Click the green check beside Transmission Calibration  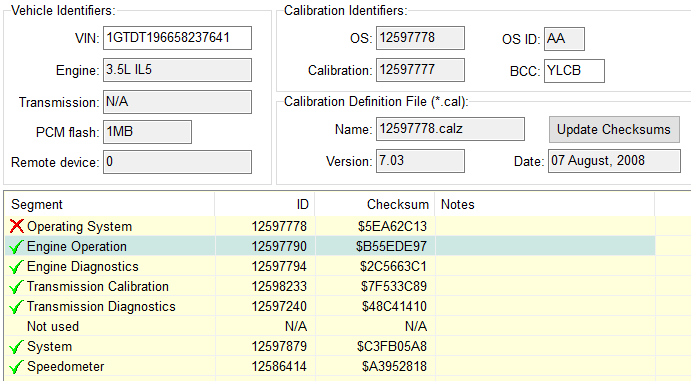coord(16,286)
